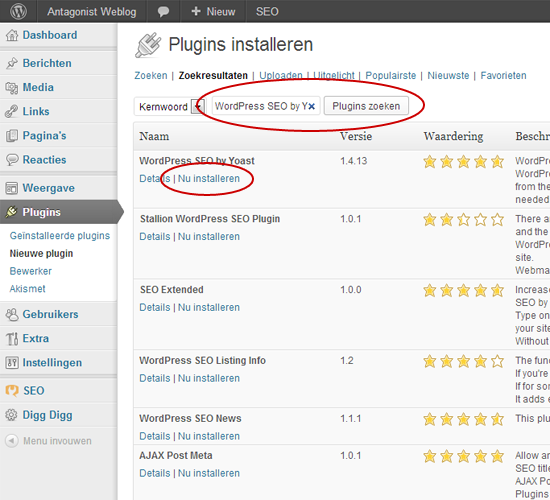Image resolution: width=550 pixels, height=500 pixels.
Task: Collapse menu with Menu invouwen arrow
Action: coord(12,441)
